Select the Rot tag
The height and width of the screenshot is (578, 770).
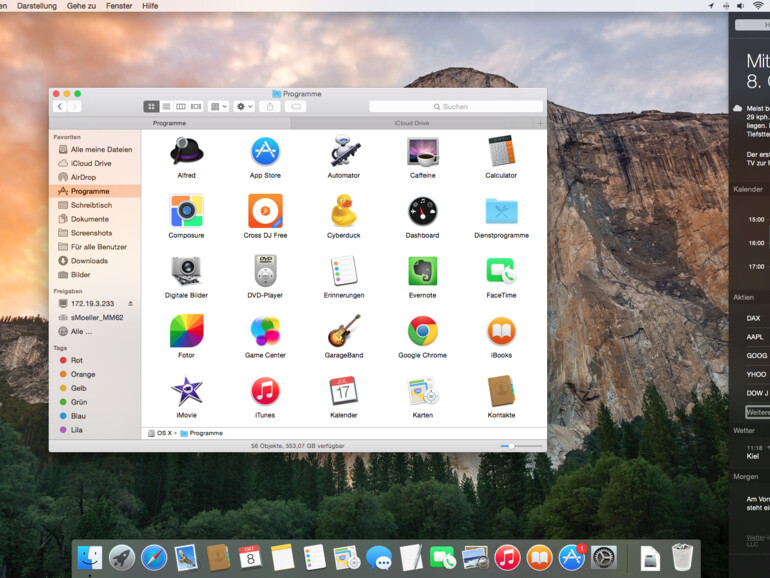click(x=95, y=360)
